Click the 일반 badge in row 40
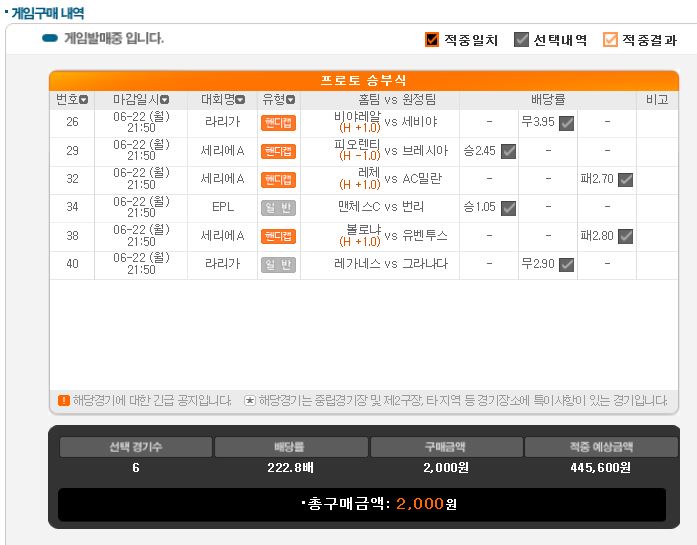 tap(278, 264)
